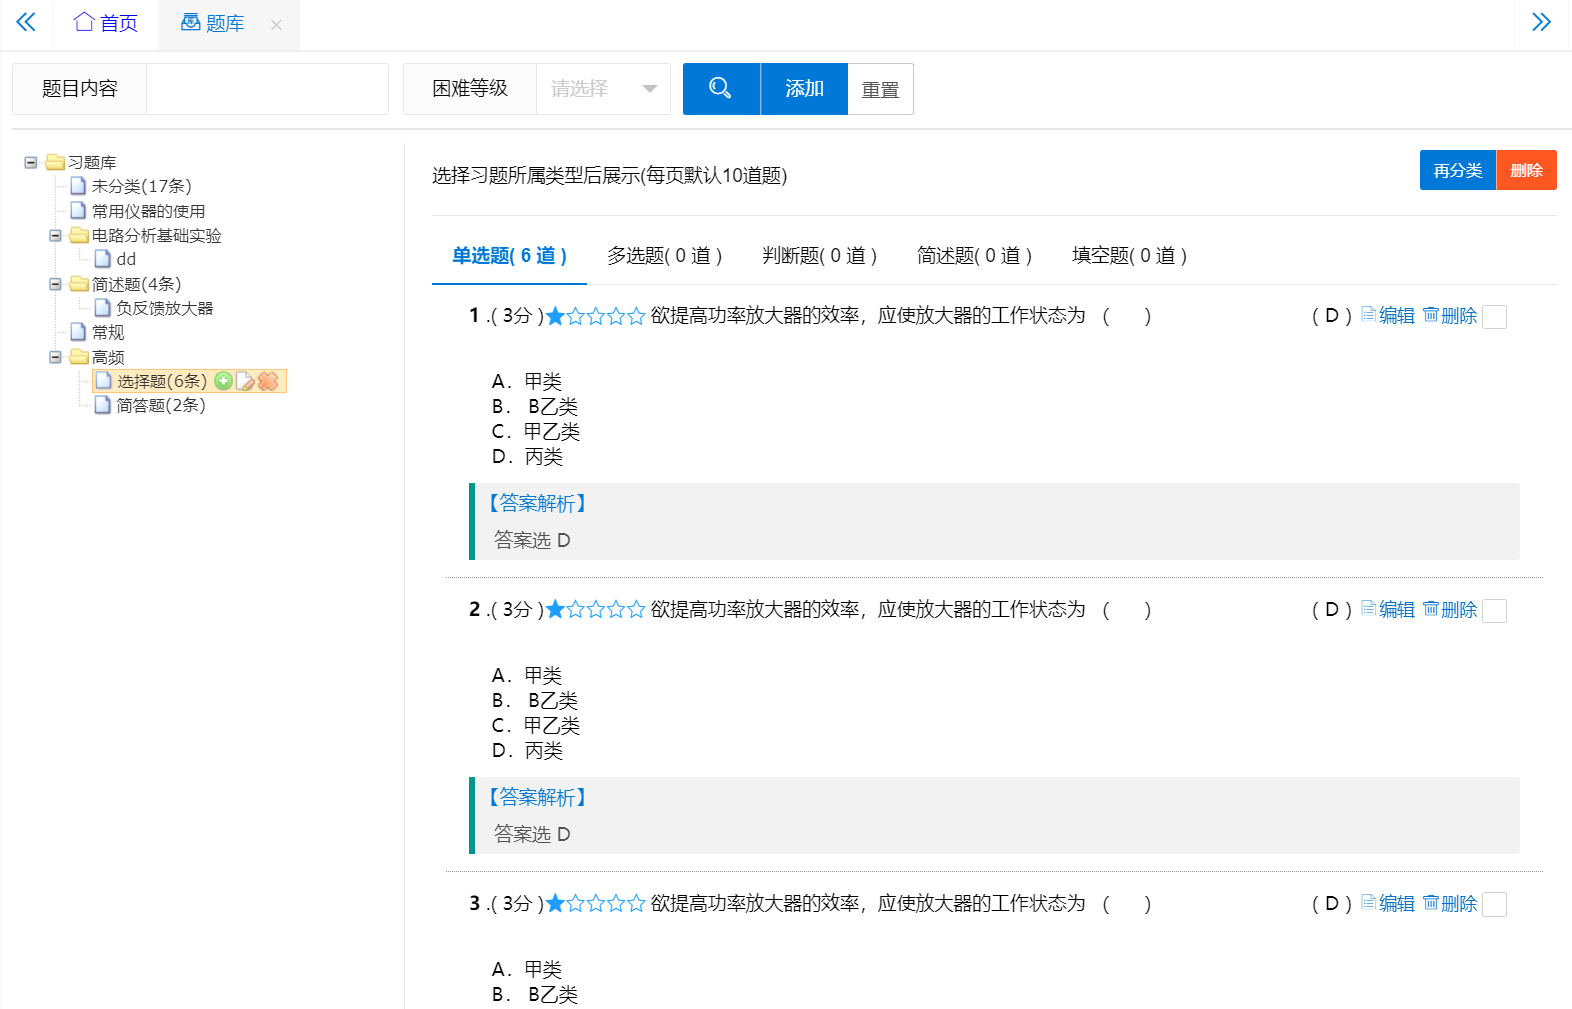Check the checkbox for question 2

(x=1494, y=611)
